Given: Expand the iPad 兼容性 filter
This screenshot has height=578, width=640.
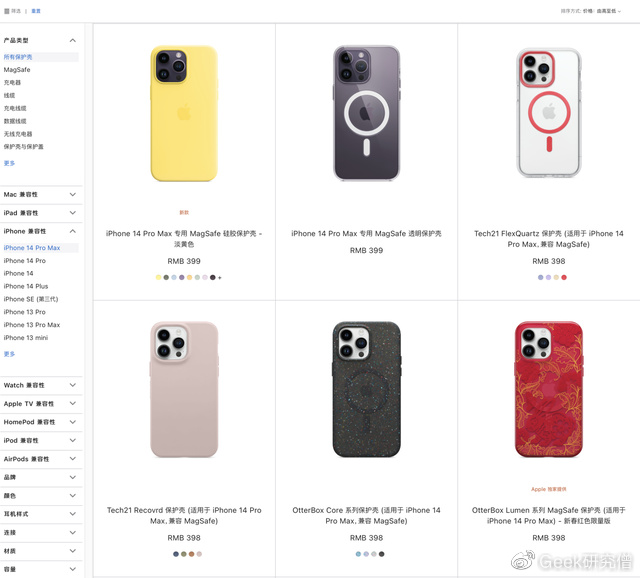Looking at the screenshot, I should pyautogui.click(x=73, y=213).
